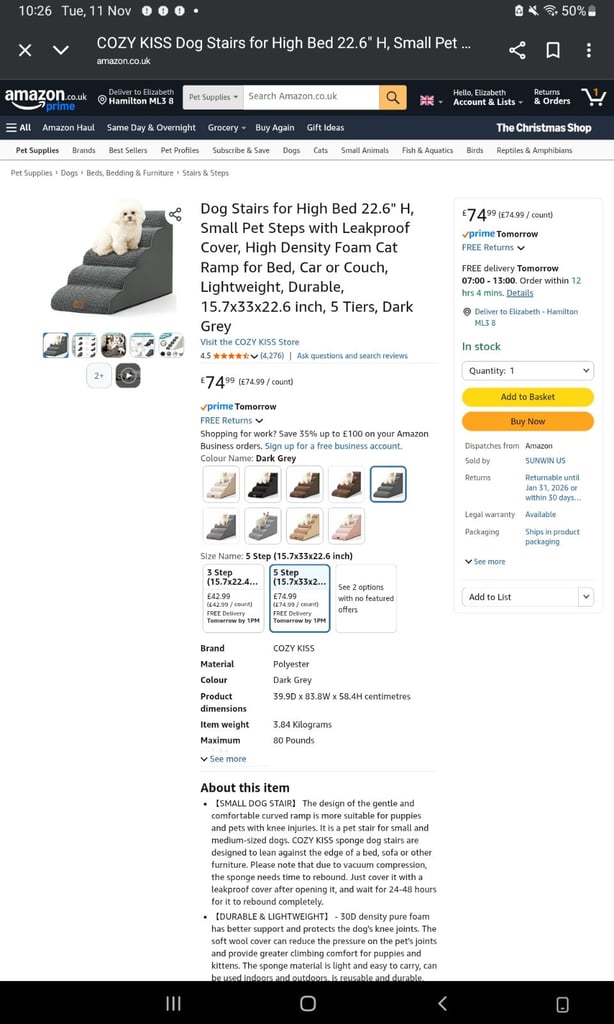This screenshot has width=614, height=1024.
Task: Click the Amazon search input field
Action: coord(311,97)
